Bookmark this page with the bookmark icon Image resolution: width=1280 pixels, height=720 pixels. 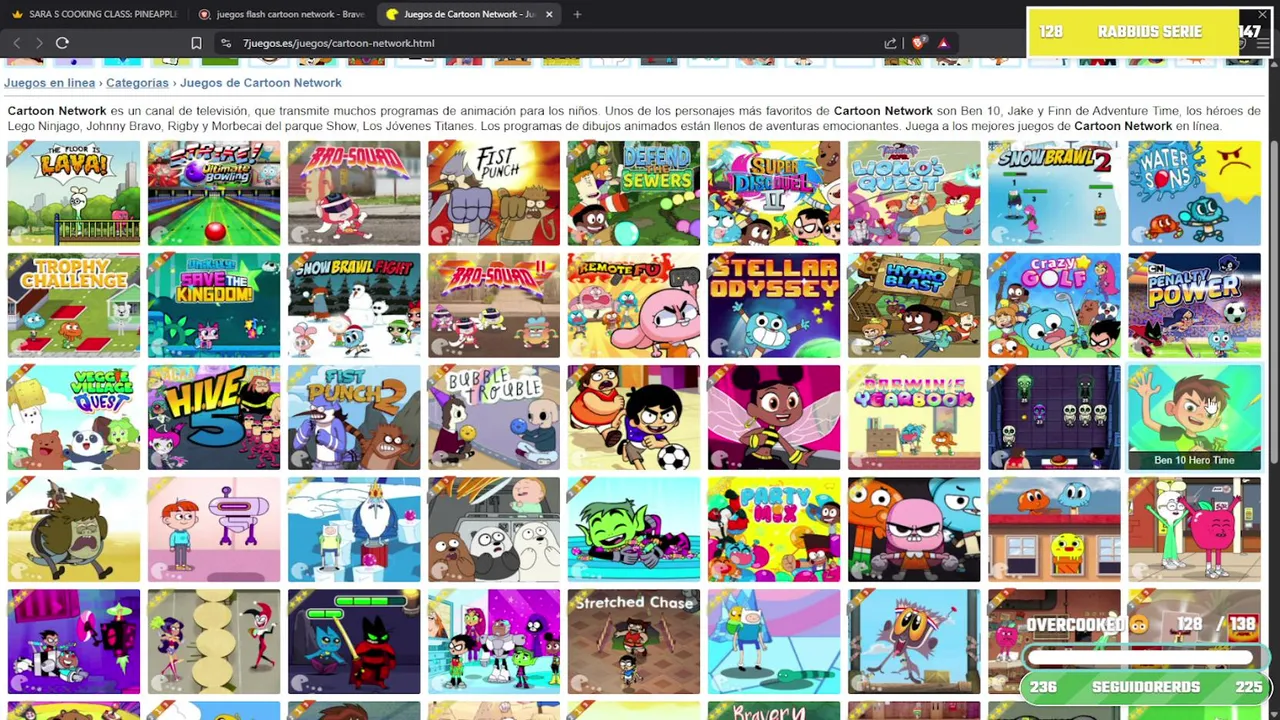click(x=196, y=43)
